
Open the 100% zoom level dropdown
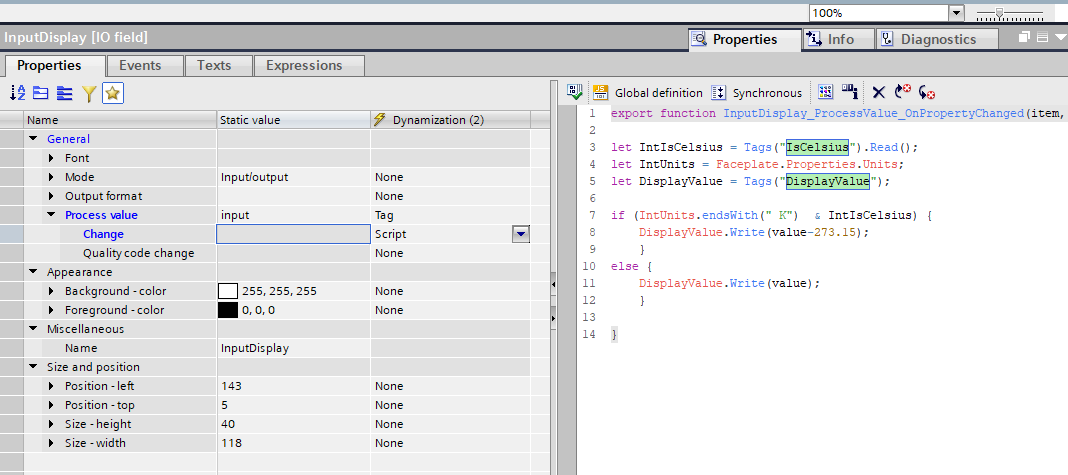click(956, 13)
